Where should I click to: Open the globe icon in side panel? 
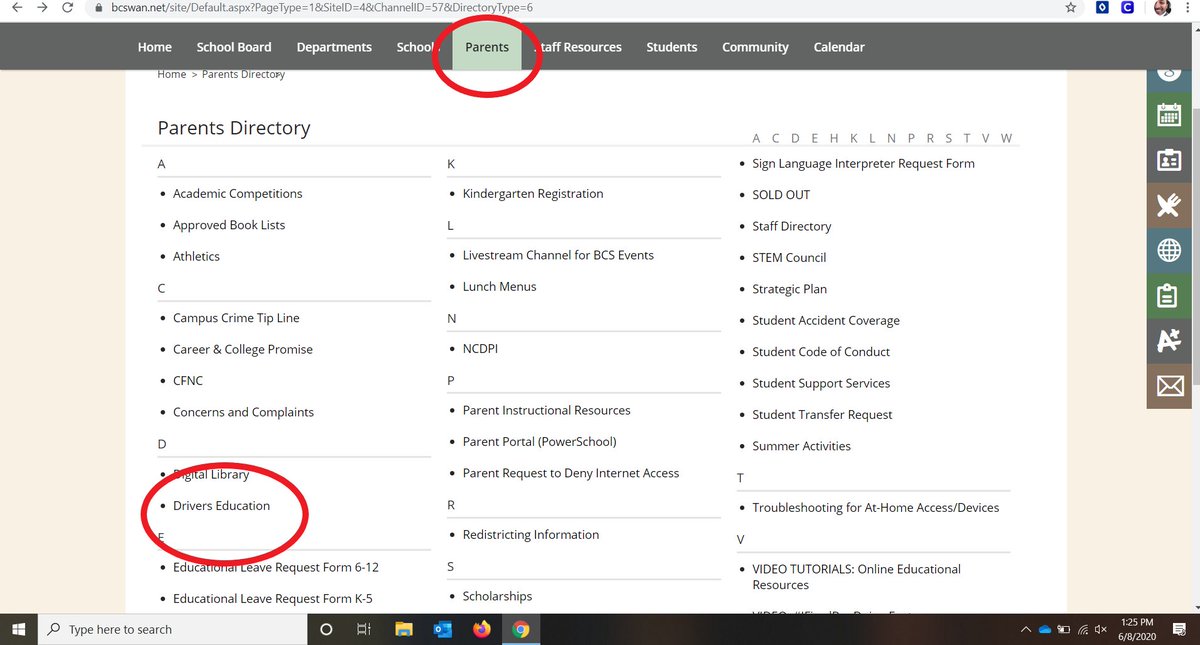[x=1168, y=250]
